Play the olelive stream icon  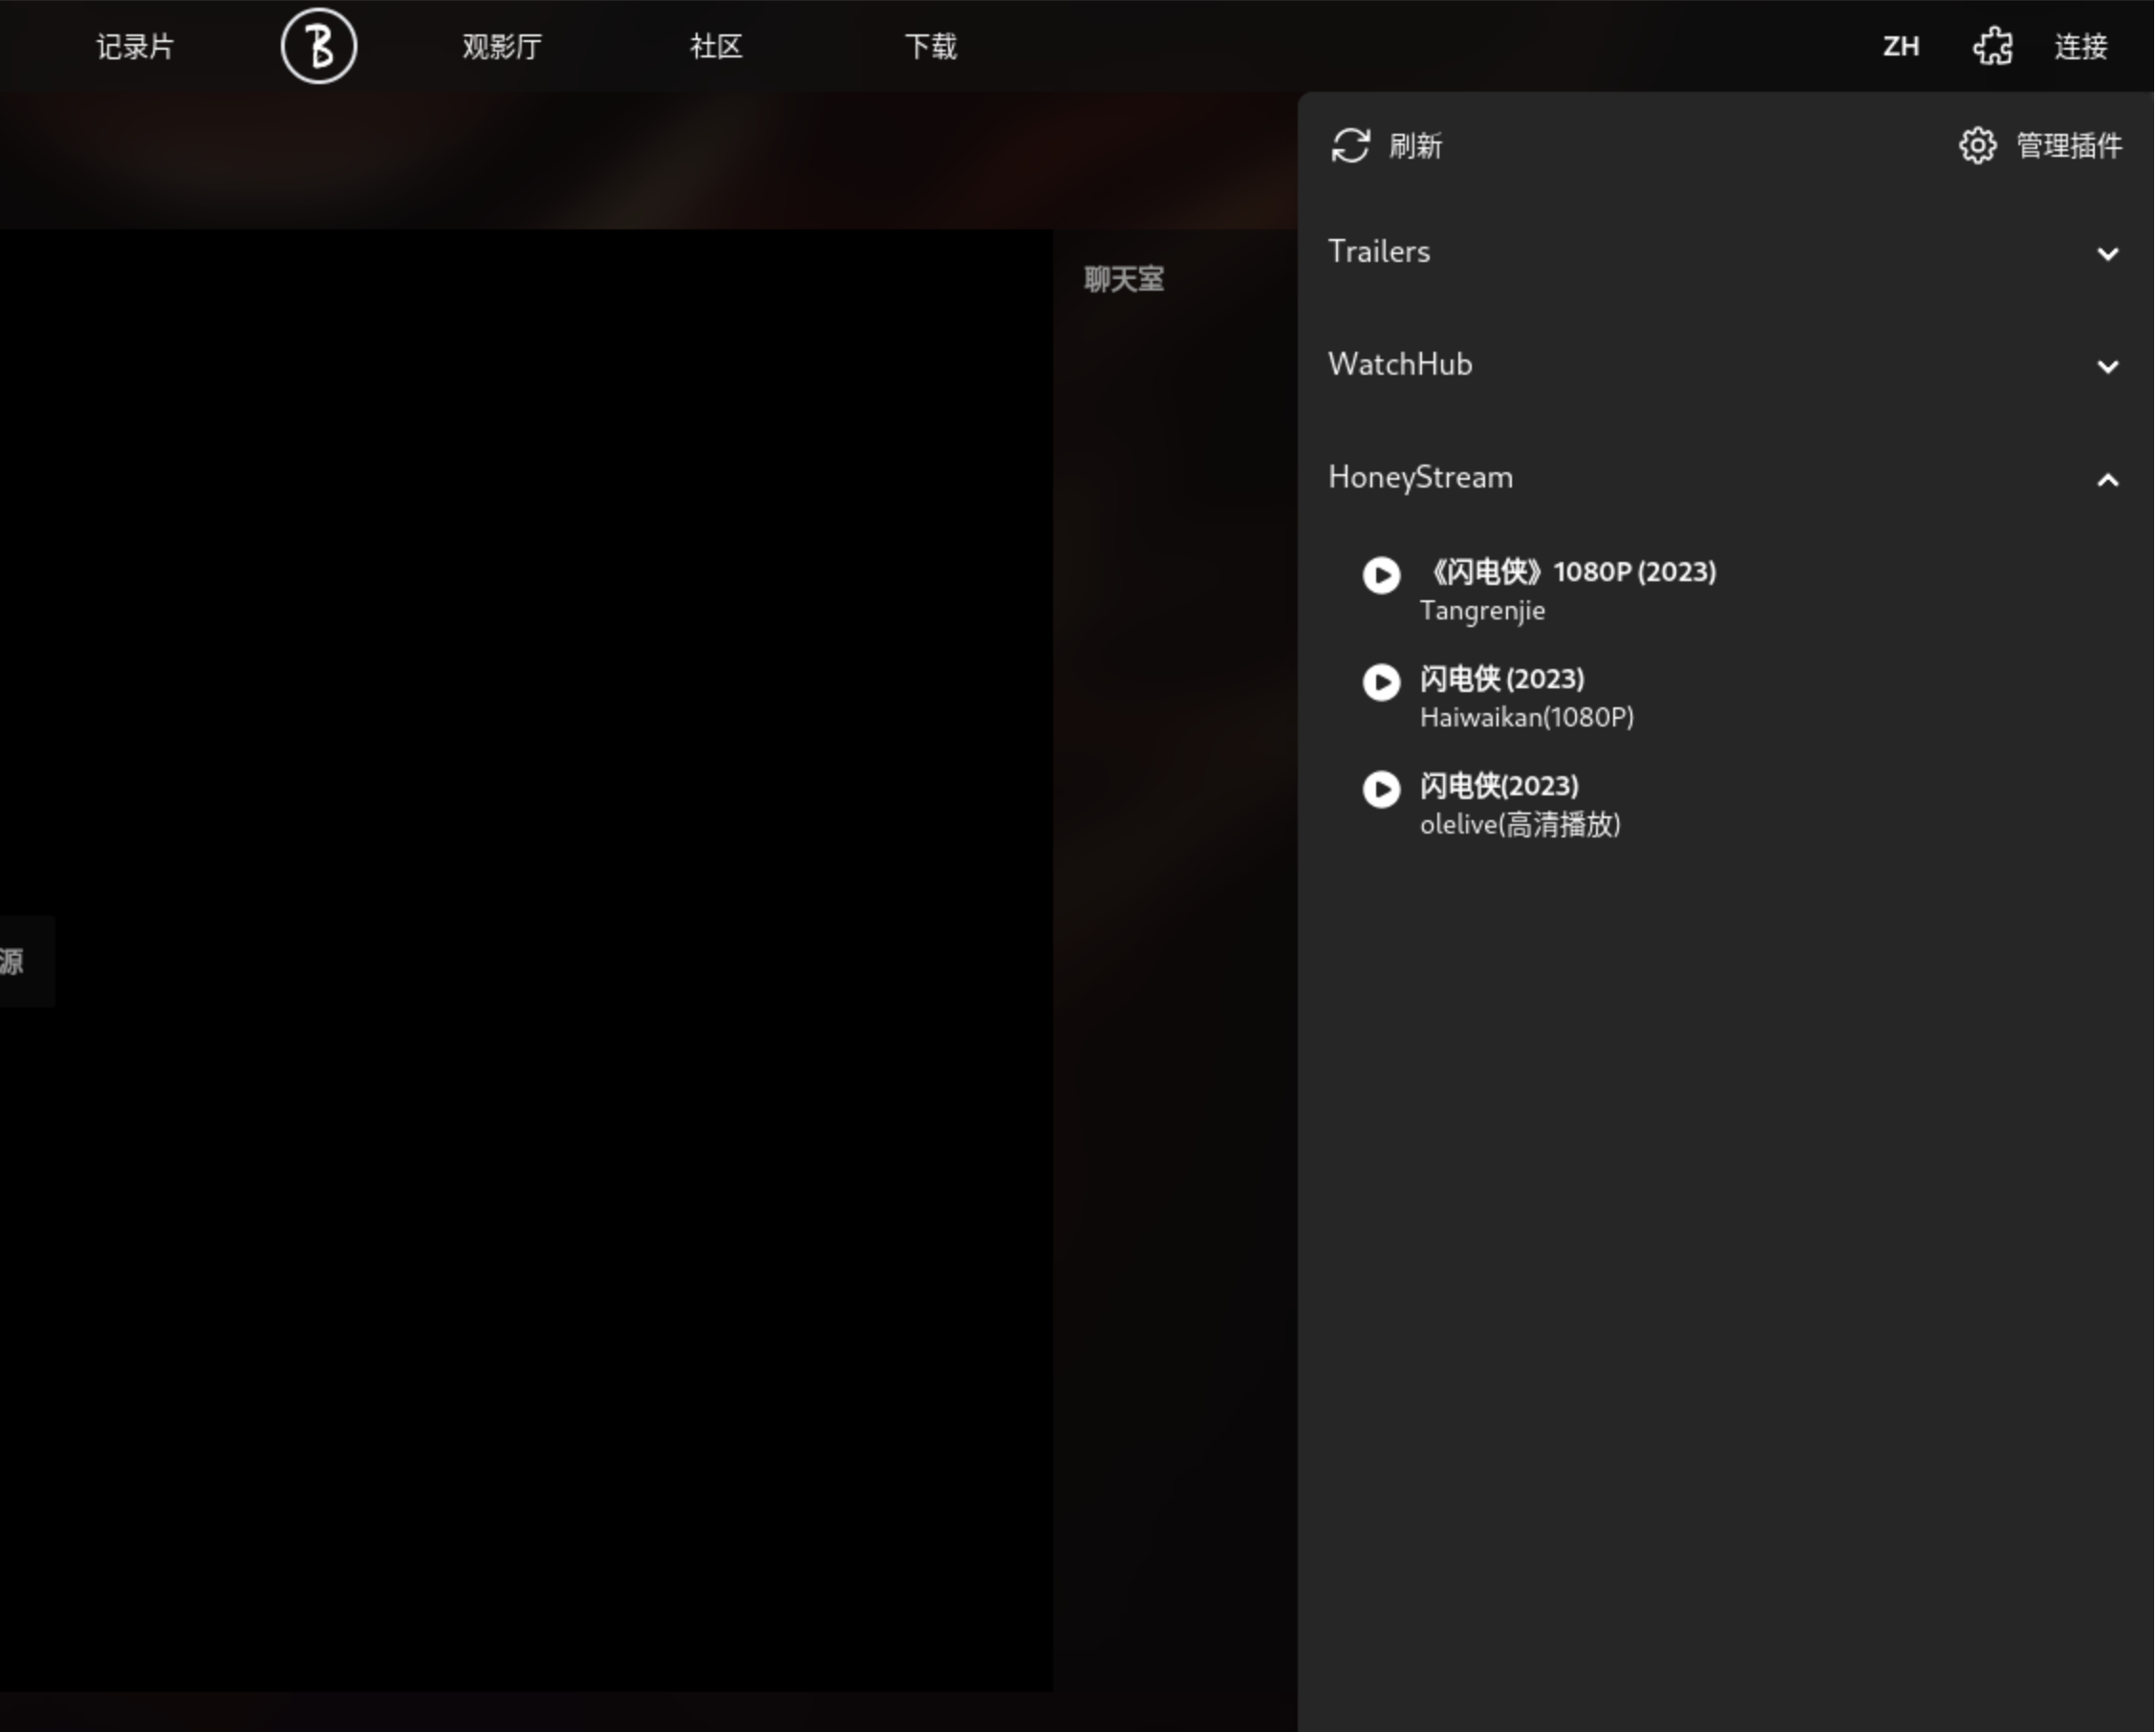[x=1382, y=790]
